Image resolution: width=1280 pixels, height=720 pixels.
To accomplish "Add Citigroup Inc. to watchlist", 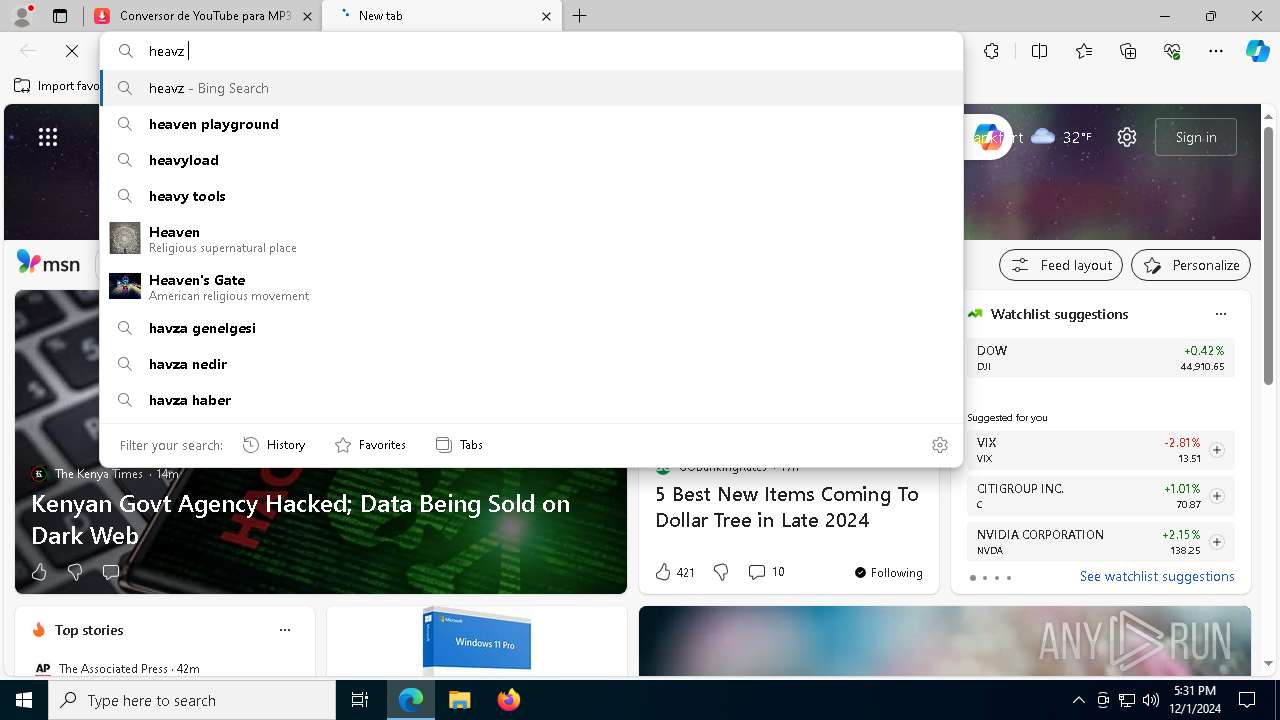I will pyautogui.click(x=1217, y=496).
